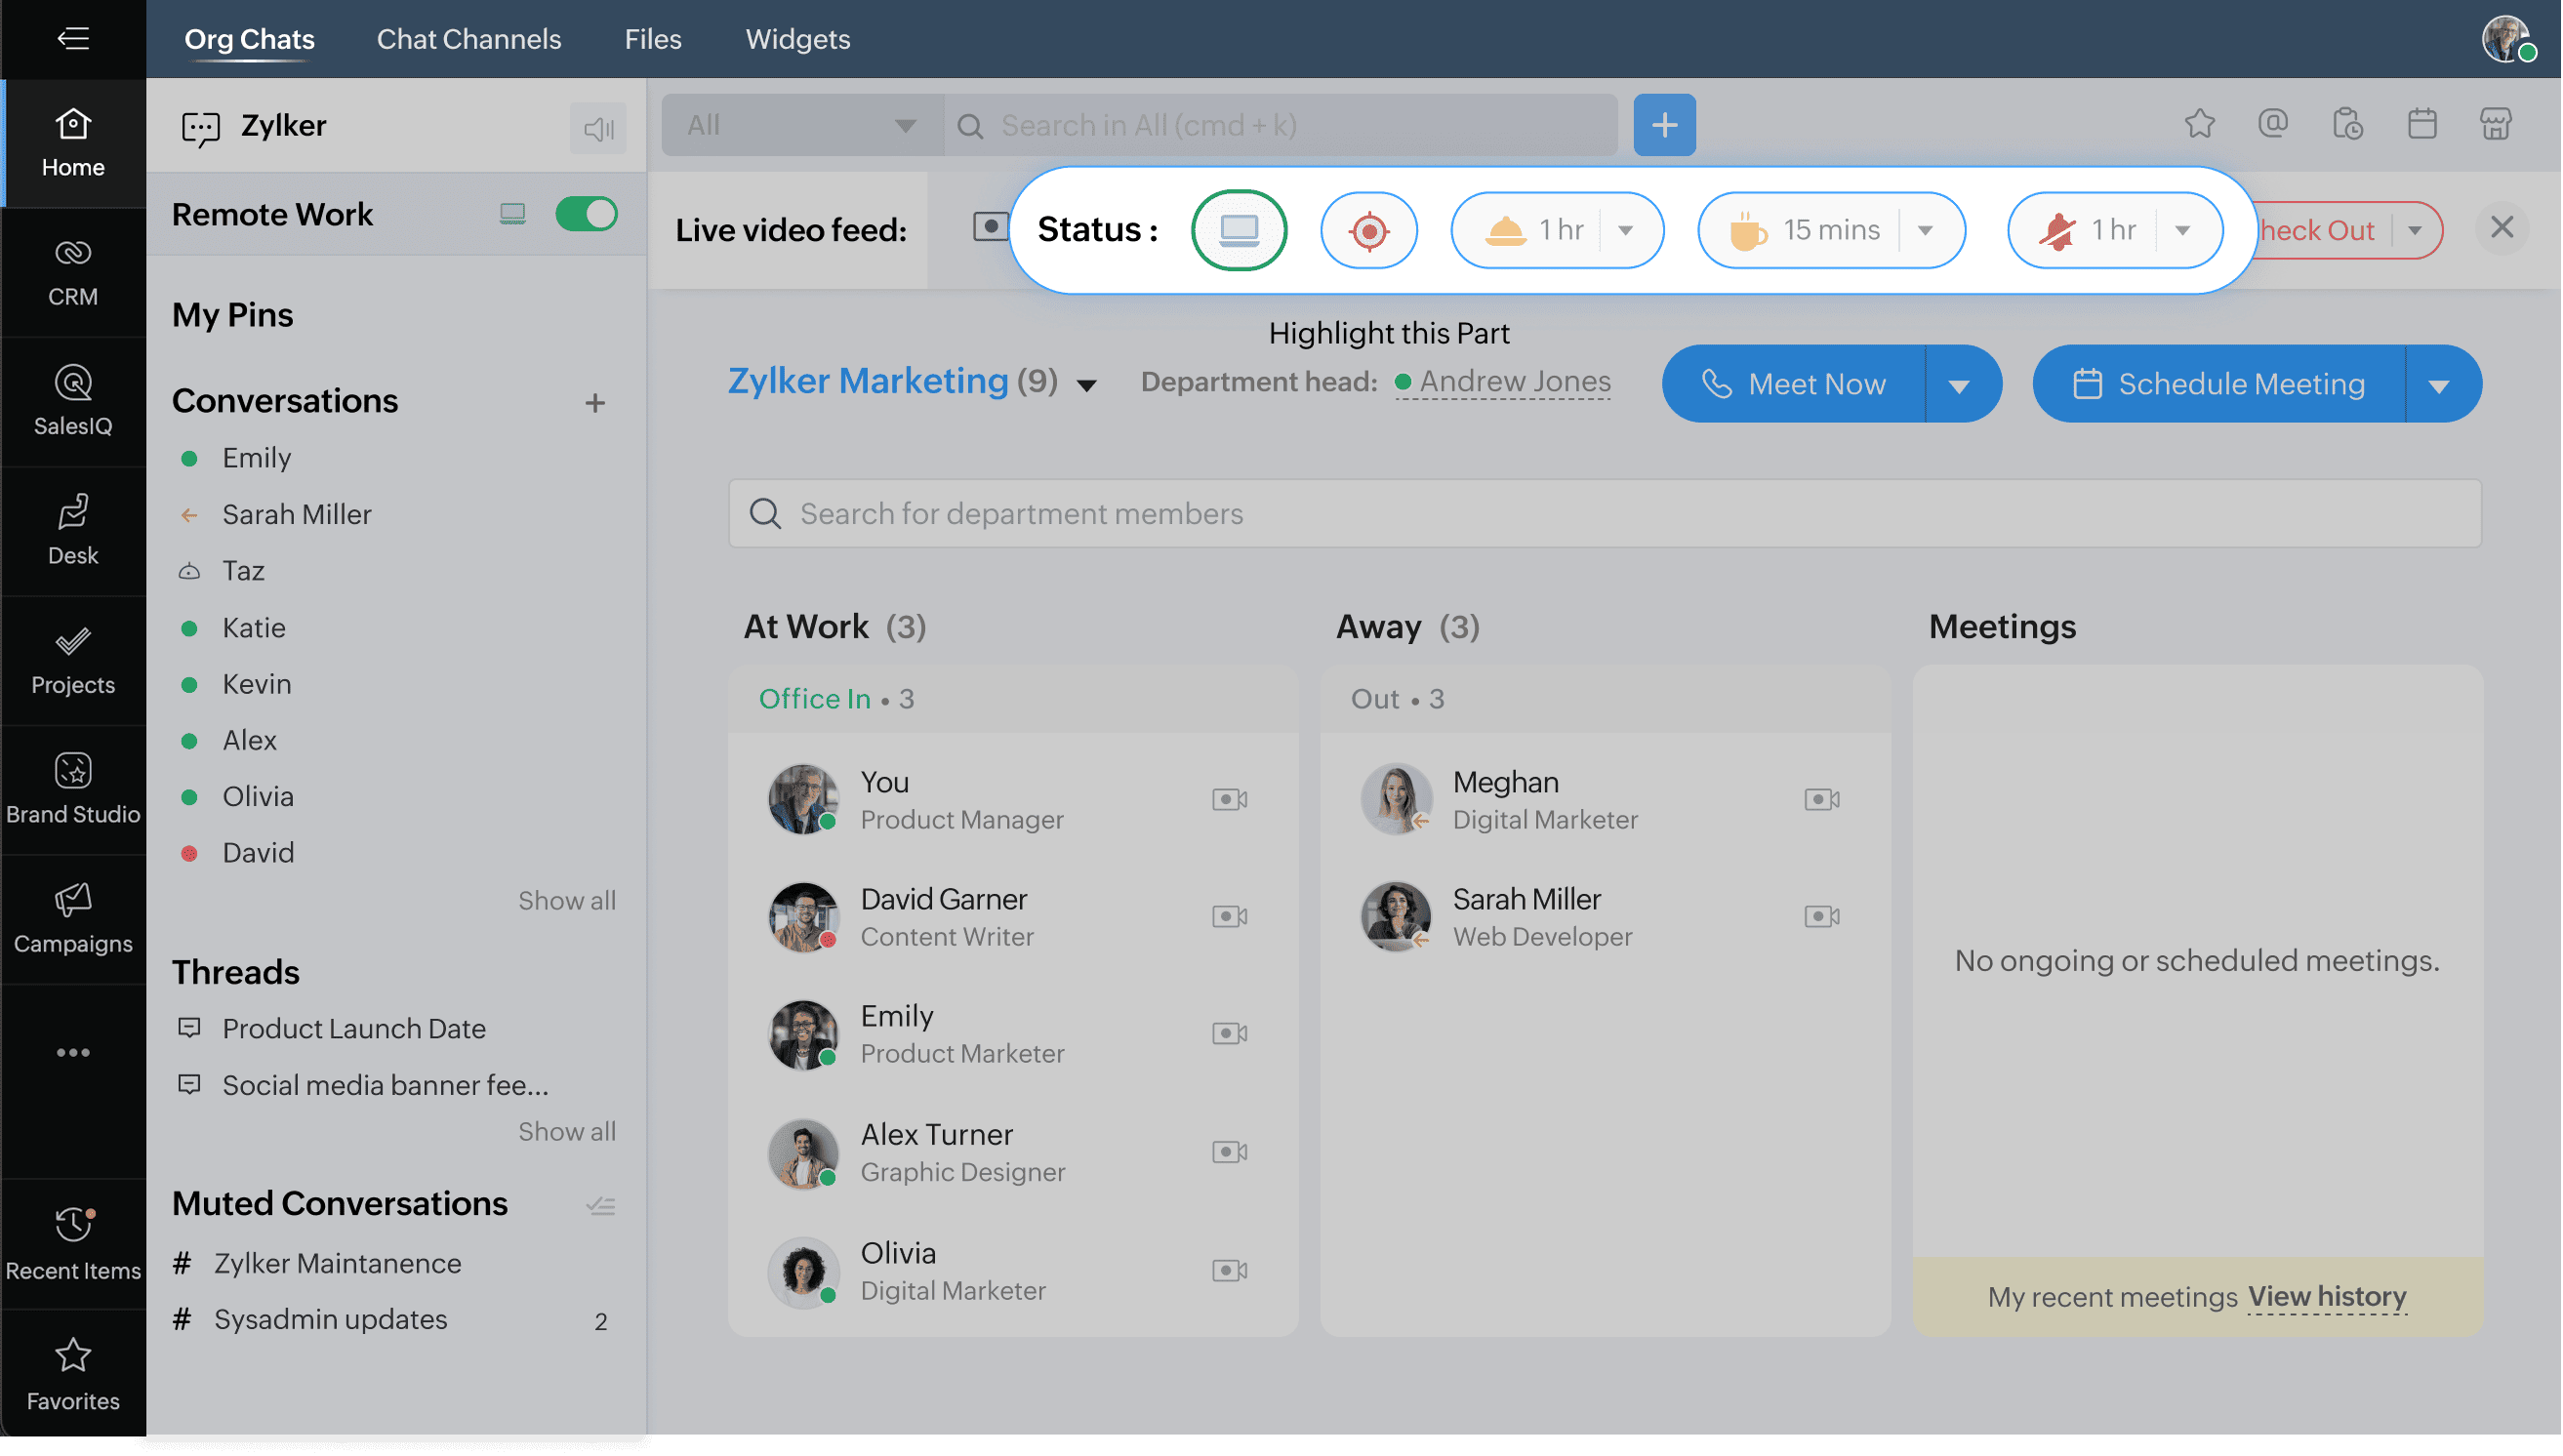Screen dimensions: 2563x1456
Task: Open the Sarah Miller conversation
Action: point(296,514)
